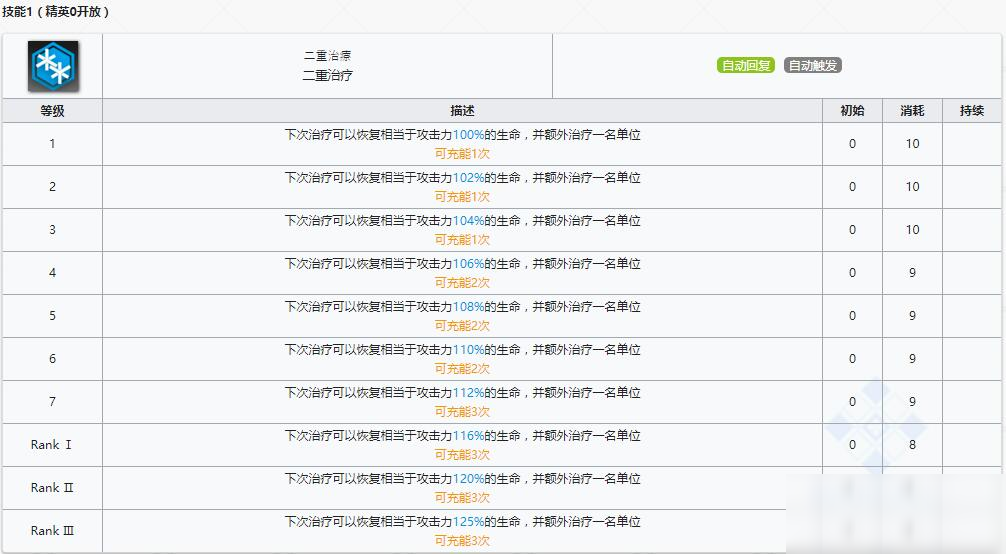Click the 描述 column header
The width and height of the screenshot is (1006, 554).
(462, 110)
